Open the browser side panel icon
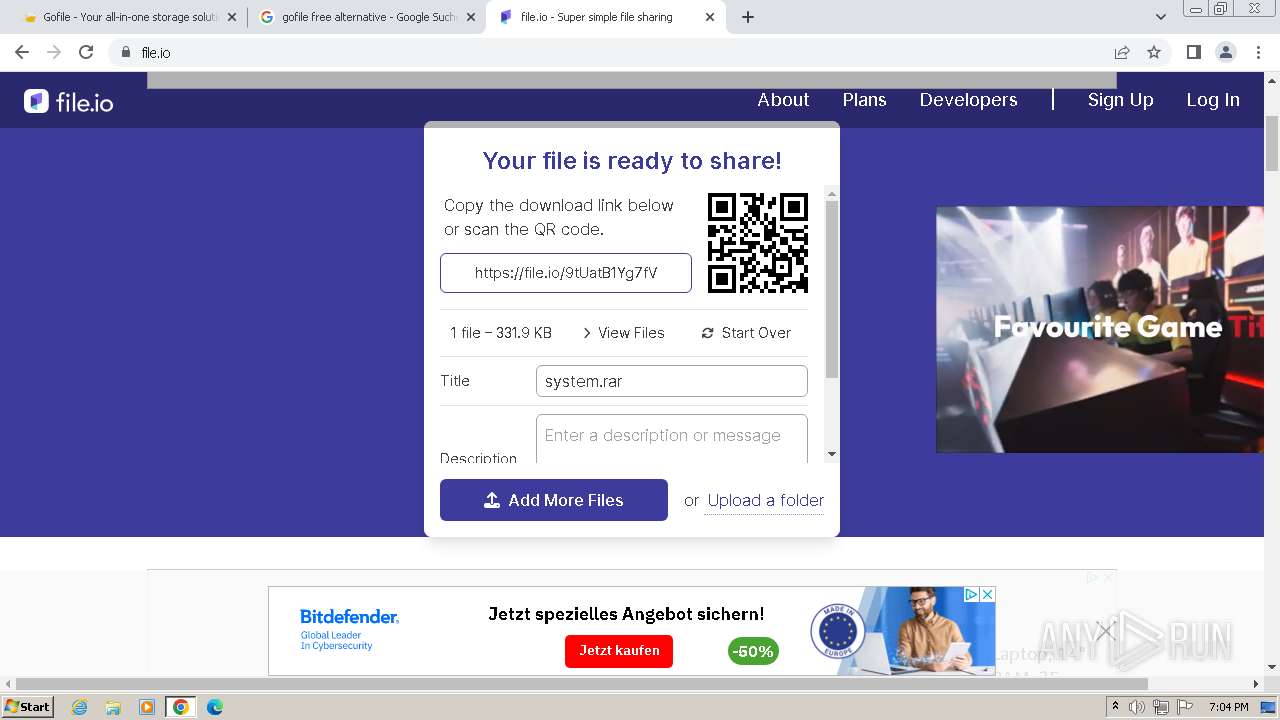 coord(1193,52)
